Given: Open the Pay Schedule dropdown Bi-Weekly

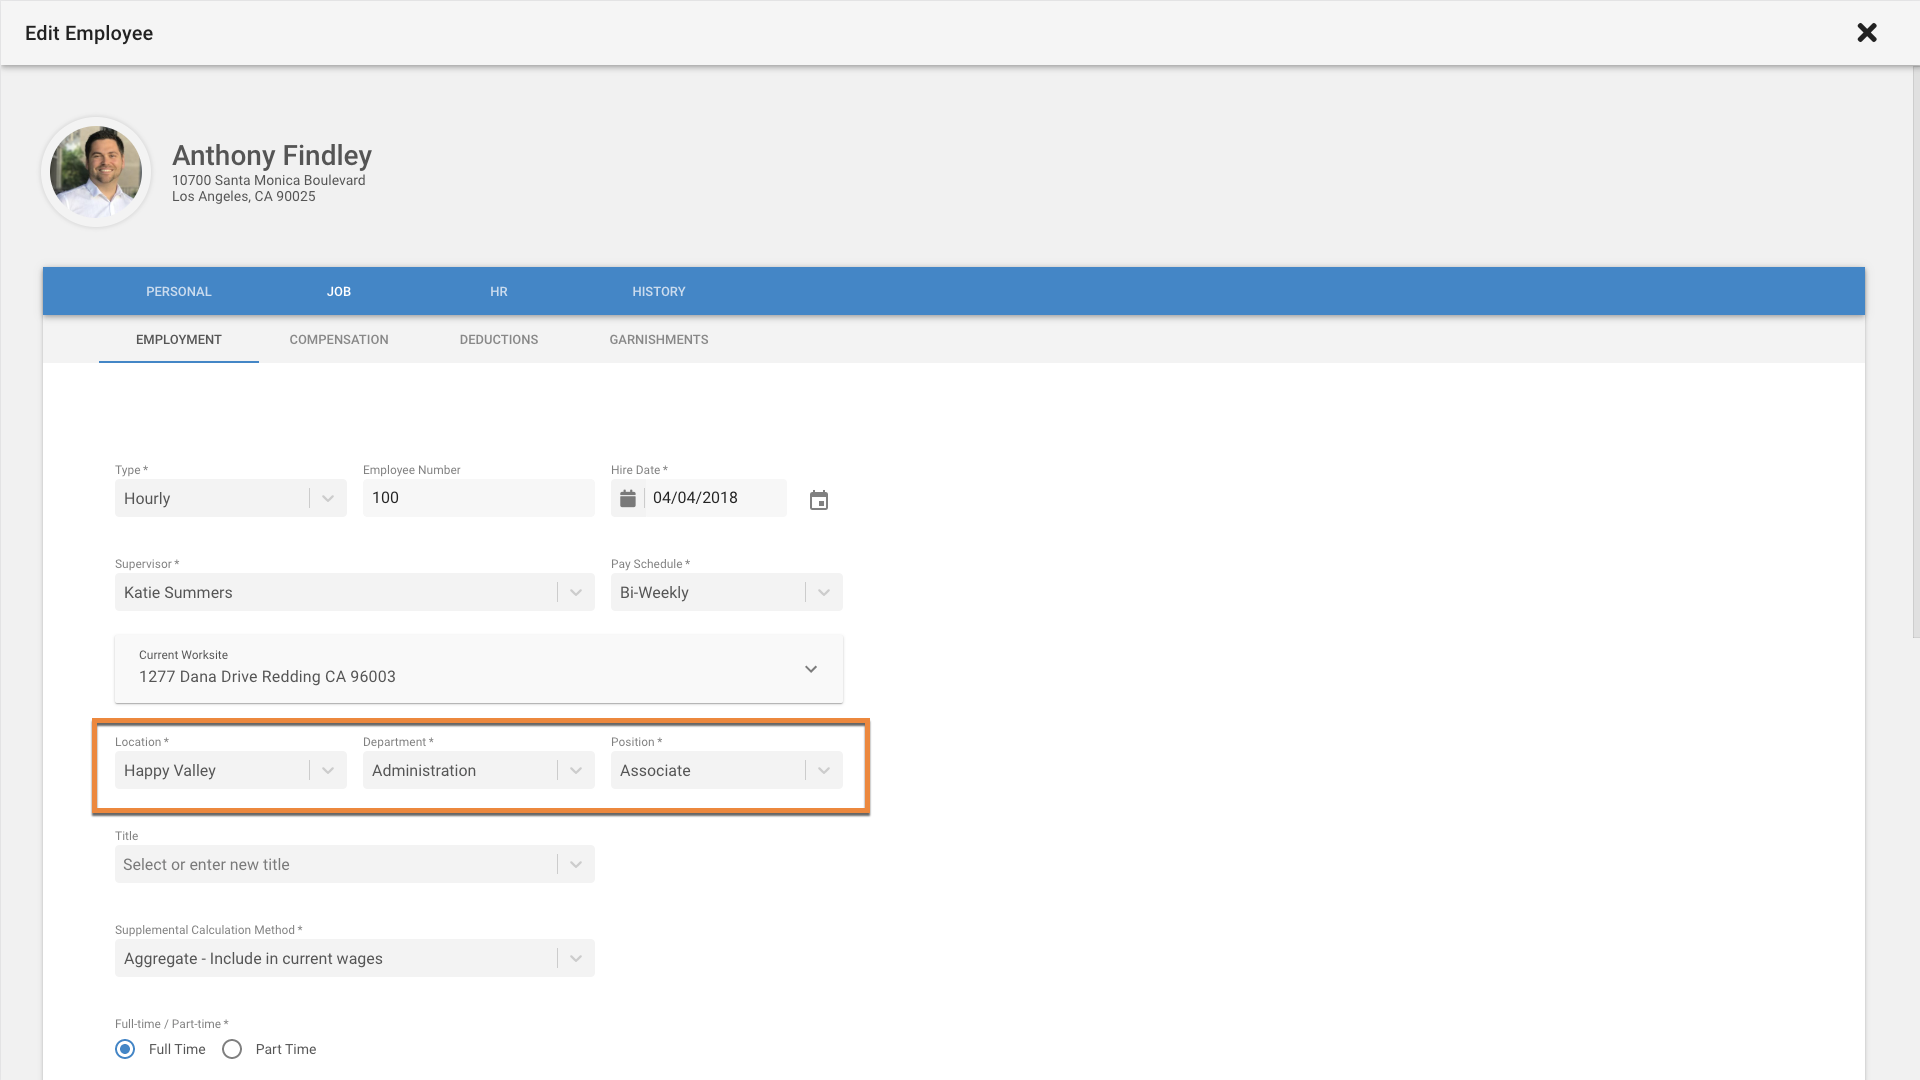Looking at the screenshot, I should (727, 592).
